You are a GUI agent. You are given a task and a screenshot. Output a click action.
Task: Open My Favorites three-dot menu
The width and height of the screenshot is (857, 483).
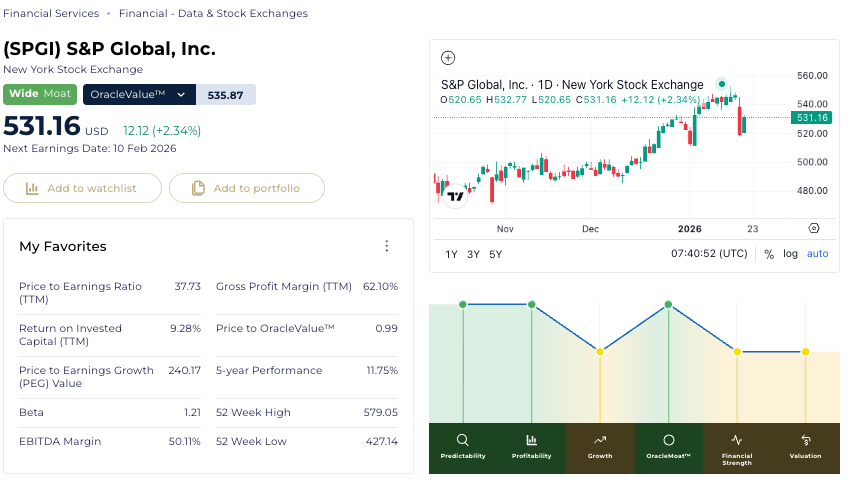pos(387,246)
